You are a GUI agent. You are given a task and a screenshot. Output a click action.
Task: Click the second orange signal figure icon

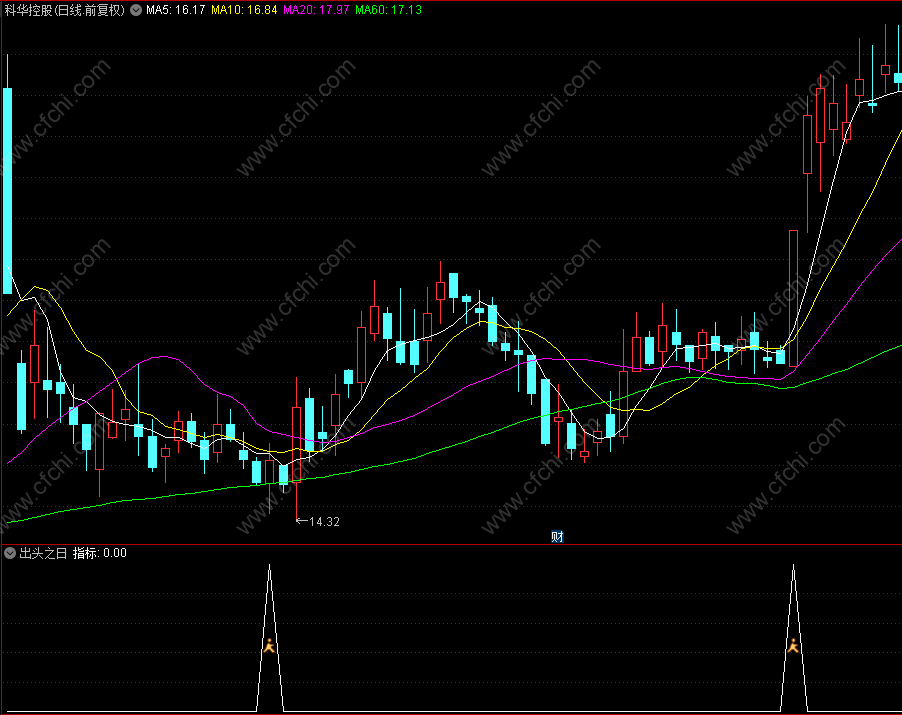click(x=793, y=645)
